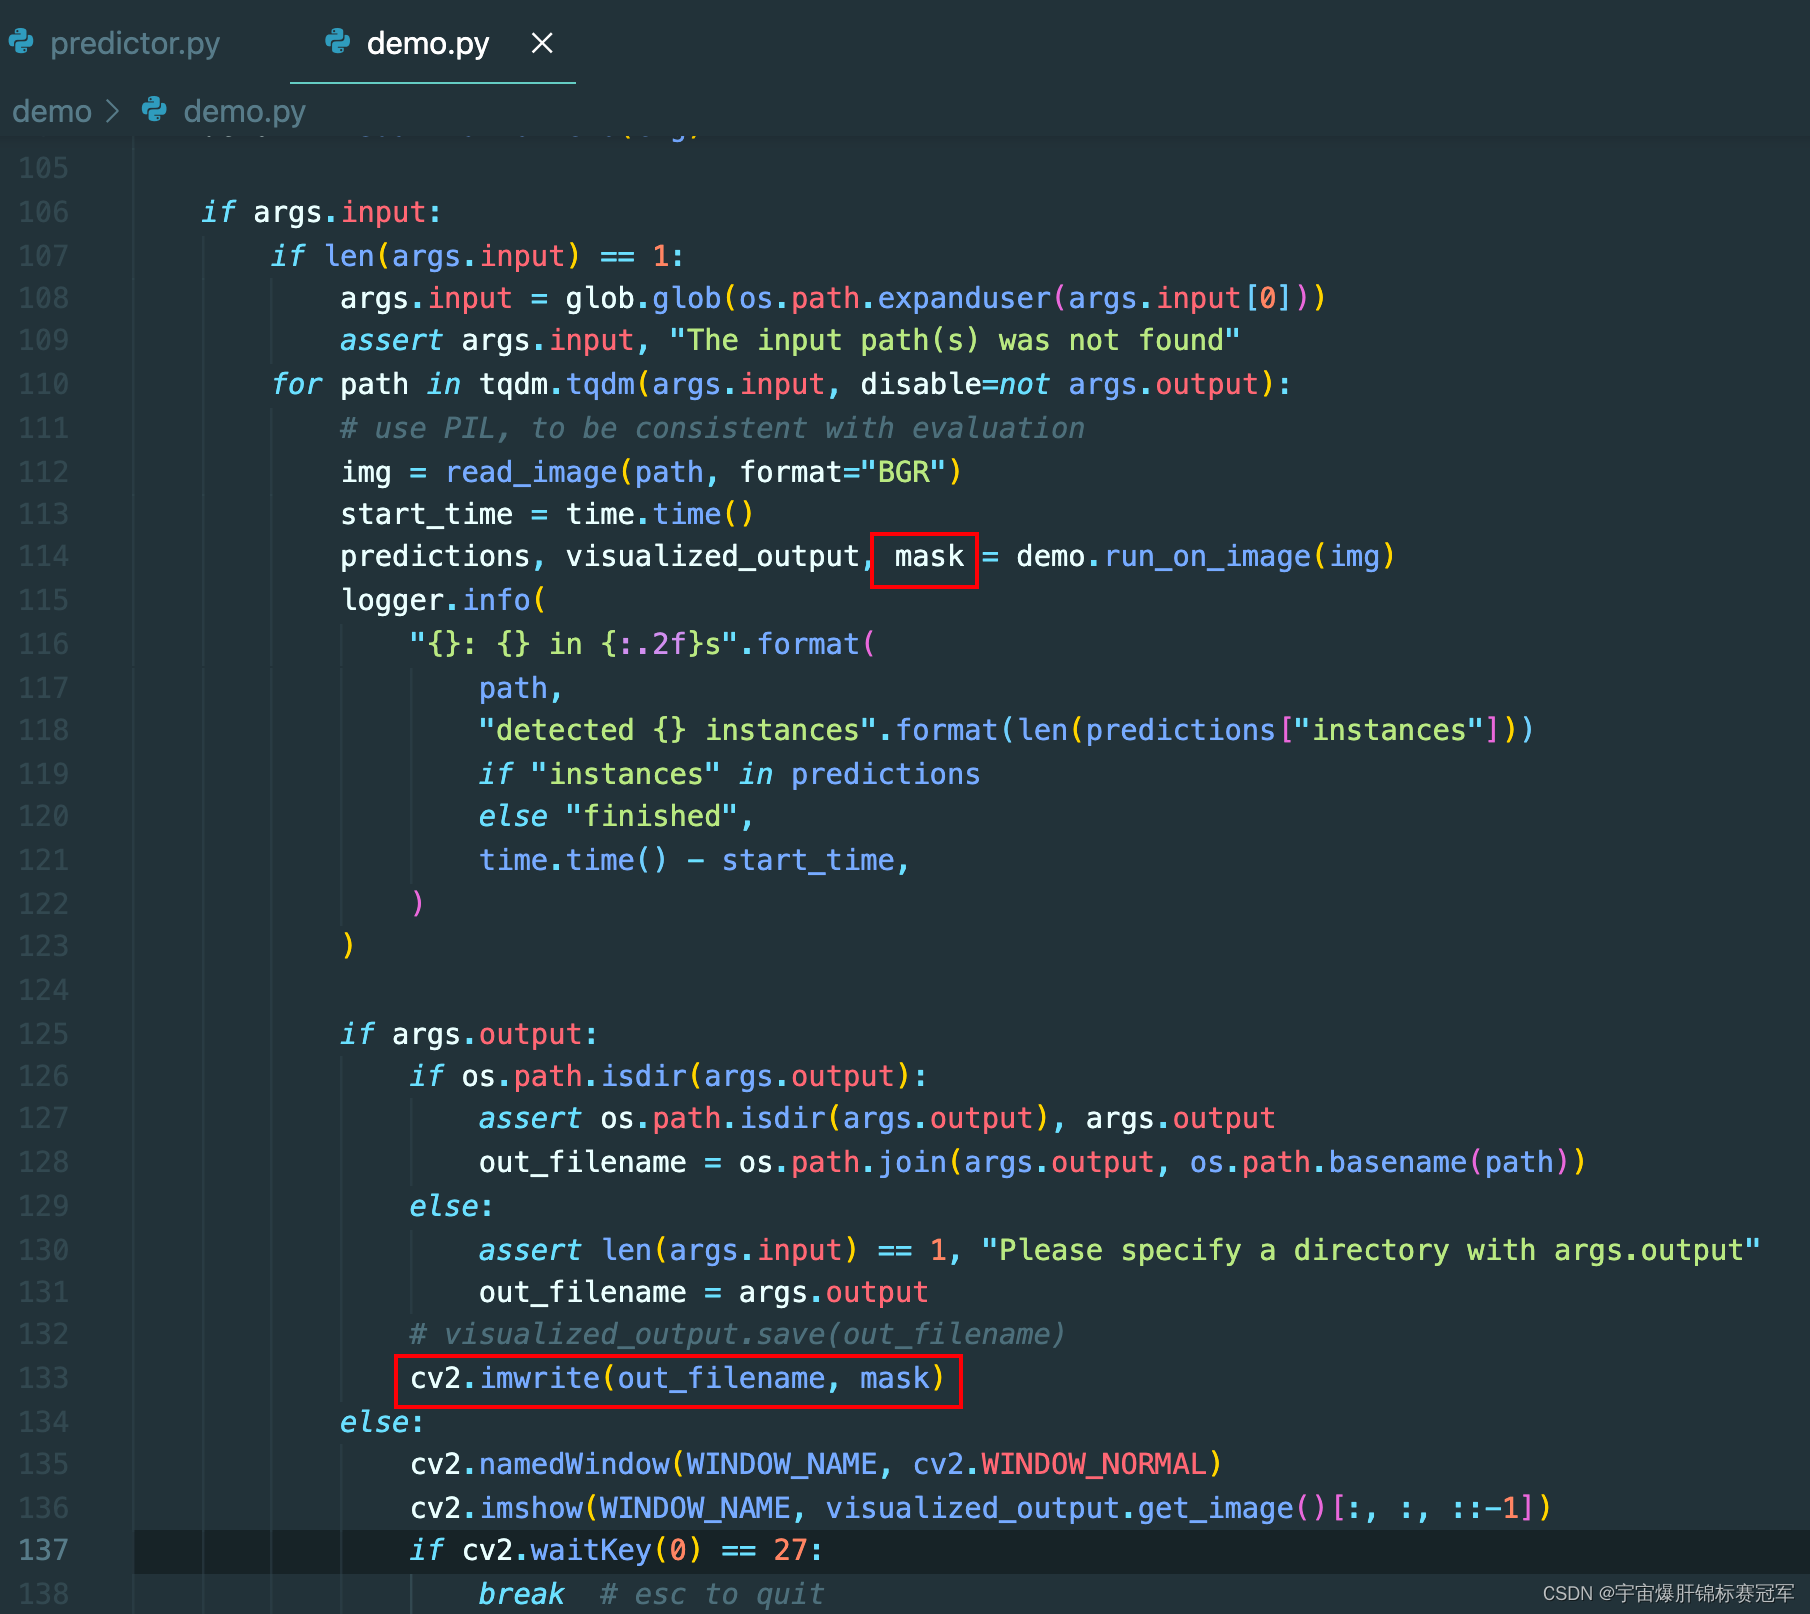Switch to the predictor.py tab
Viewport: 1810px width, 1614px height.
click(135, 43)
